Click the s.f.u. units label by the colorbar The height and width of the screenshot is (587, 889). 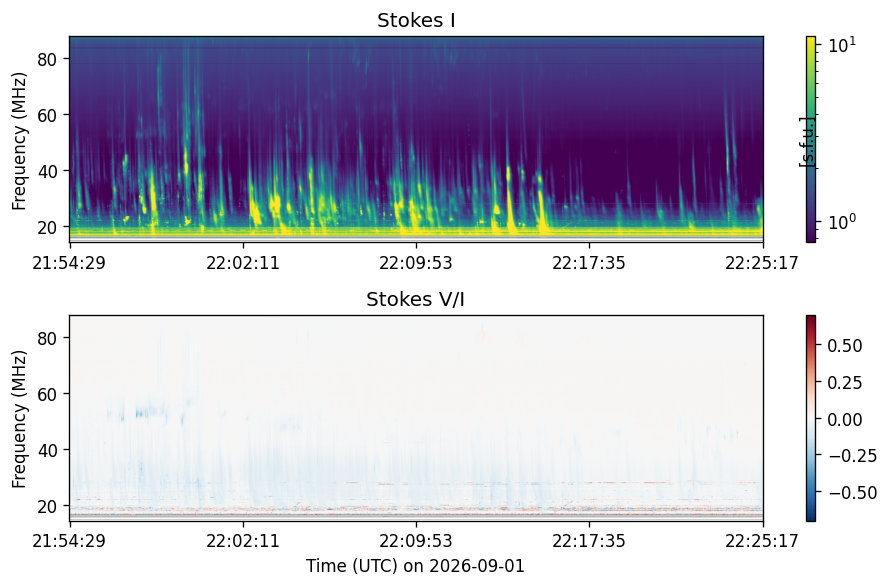click(x=807, y=142)
